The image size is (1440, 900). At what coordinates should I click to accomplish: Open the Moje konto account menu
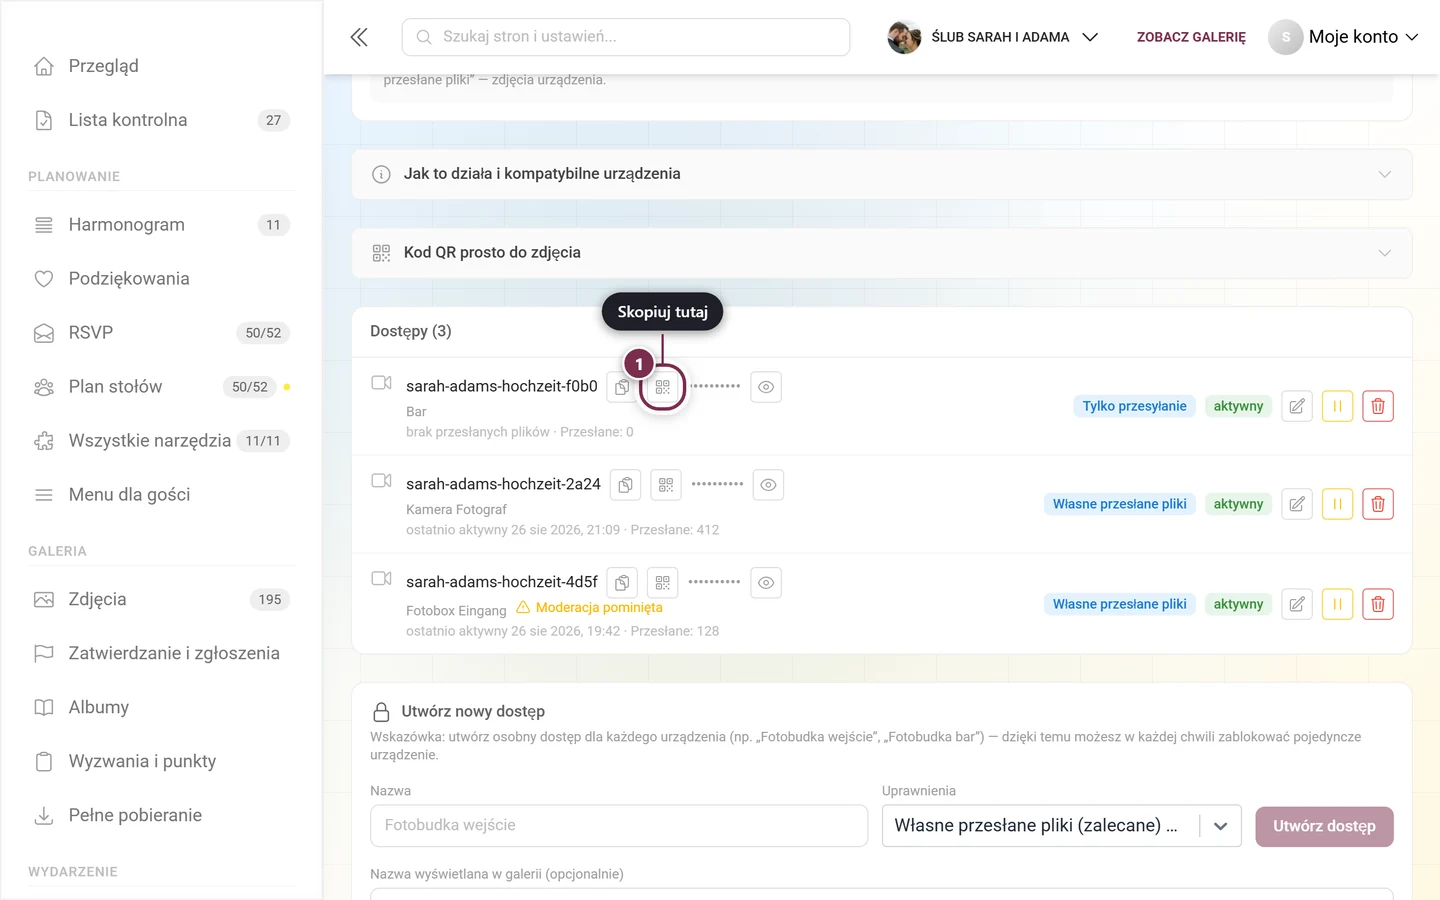(1344, 37)
